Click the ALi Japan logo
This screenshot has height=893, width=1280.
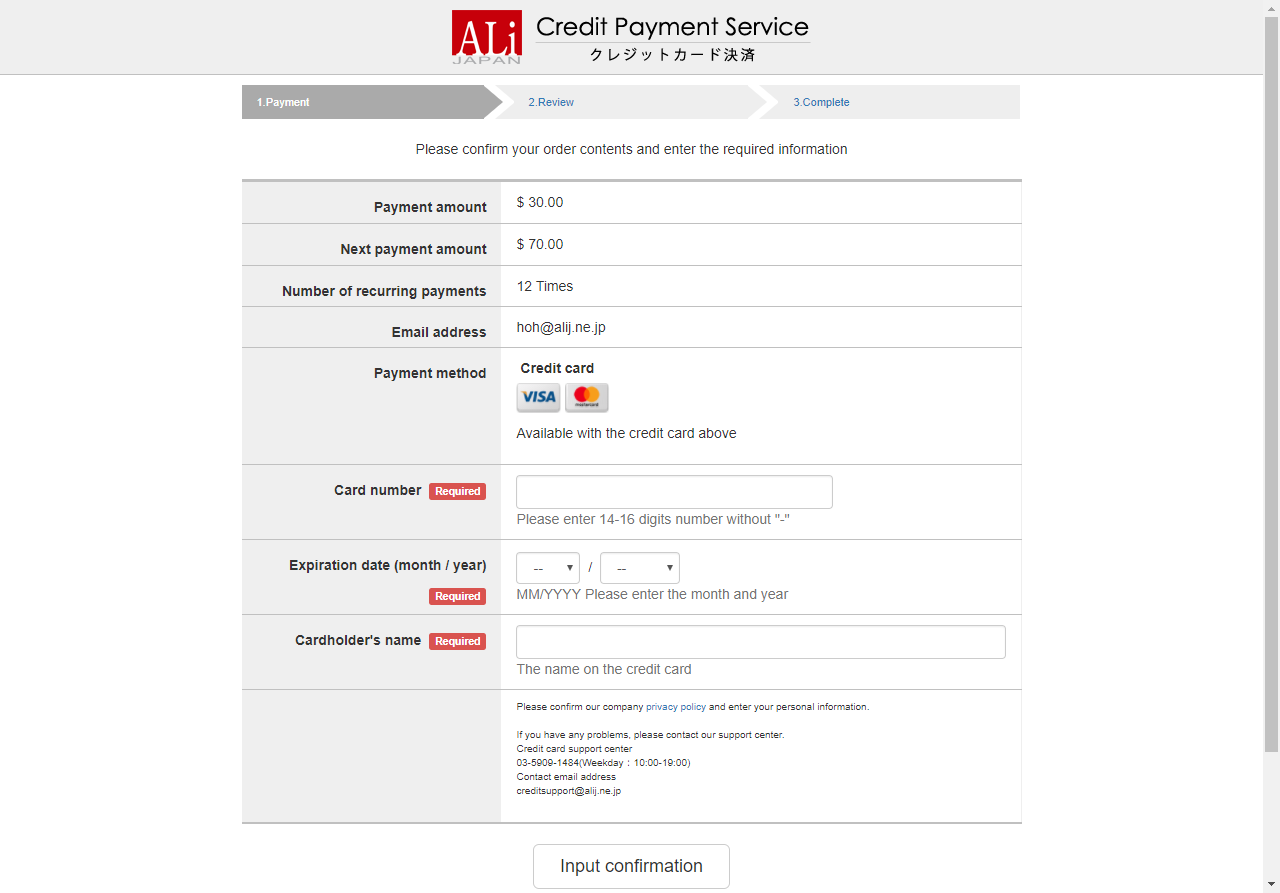pos(486,37)
